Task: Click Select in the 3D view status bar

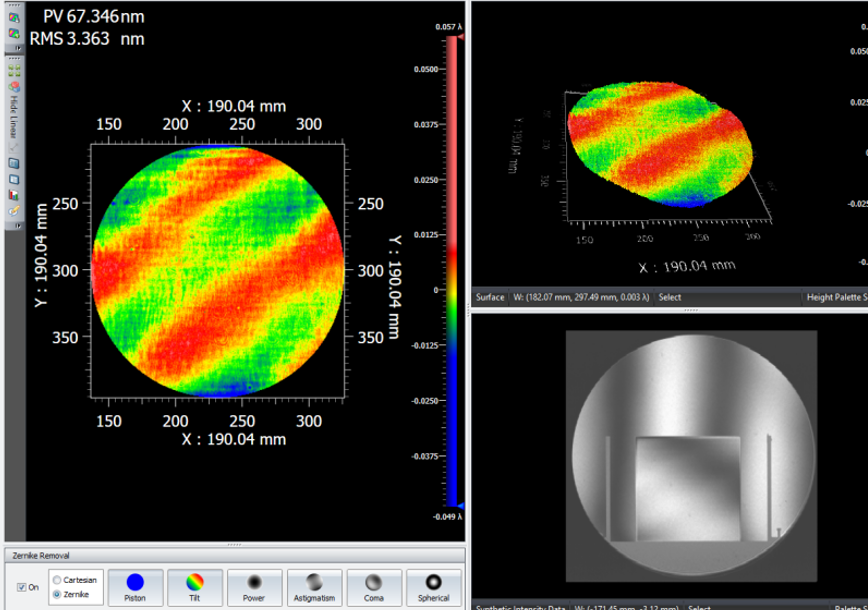Action: click(x=669, y=297)
